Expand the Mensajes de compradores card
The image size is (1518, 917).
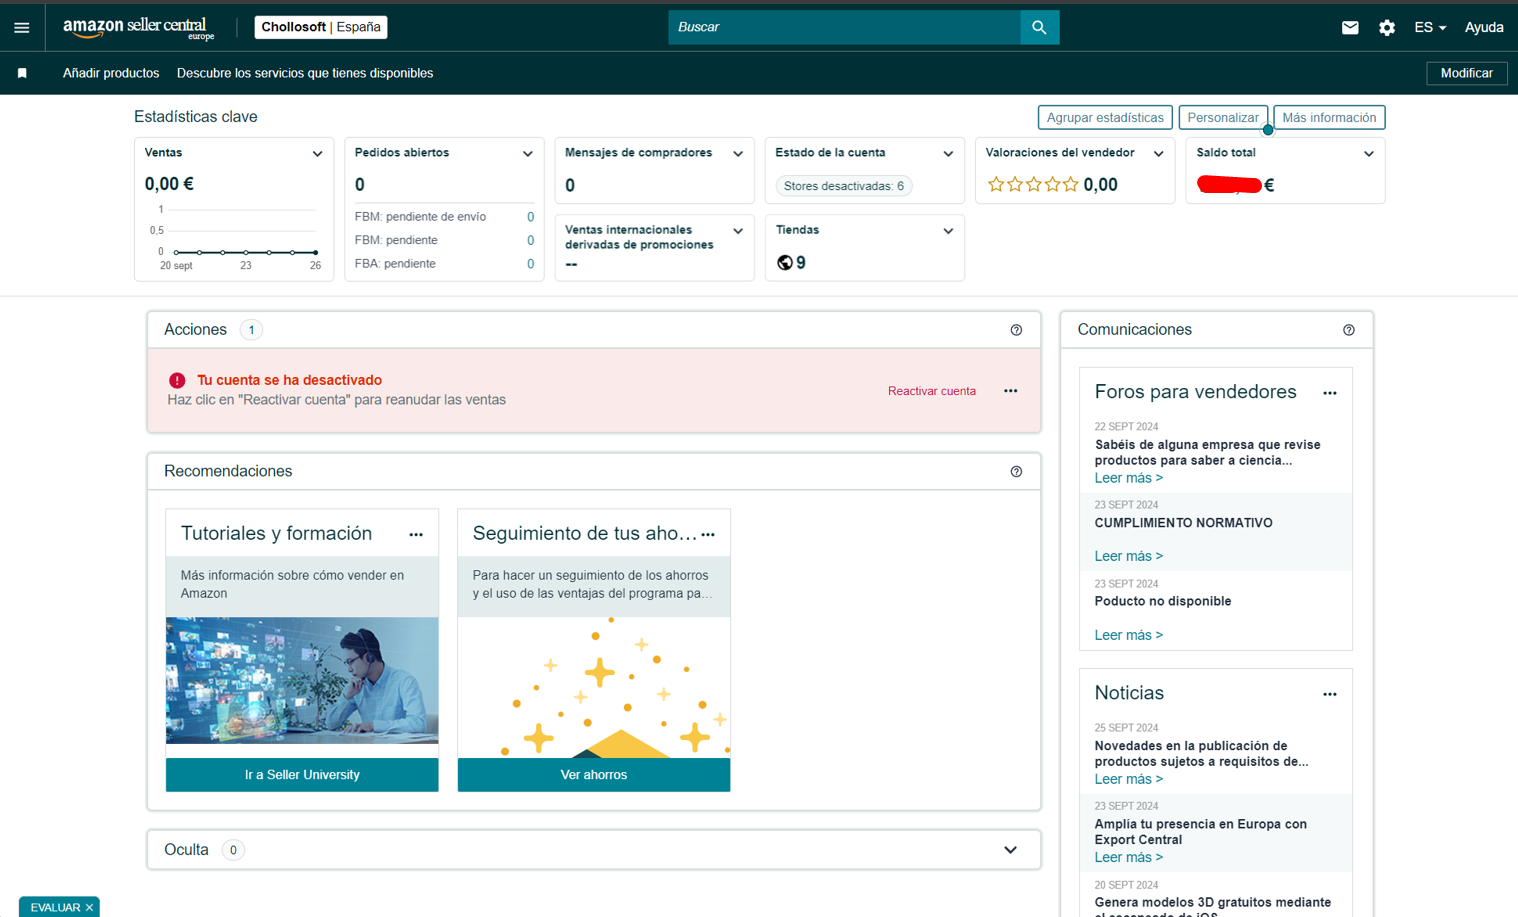tap(738, 154)
